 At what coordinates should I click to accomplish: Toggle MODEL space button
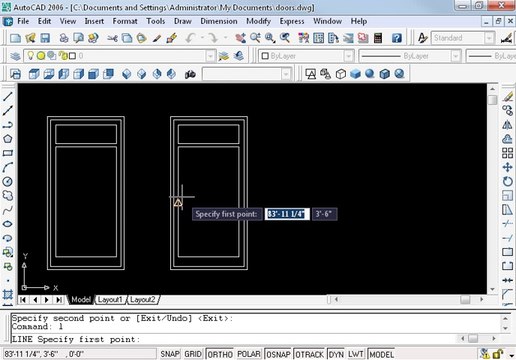click(382, 354)
